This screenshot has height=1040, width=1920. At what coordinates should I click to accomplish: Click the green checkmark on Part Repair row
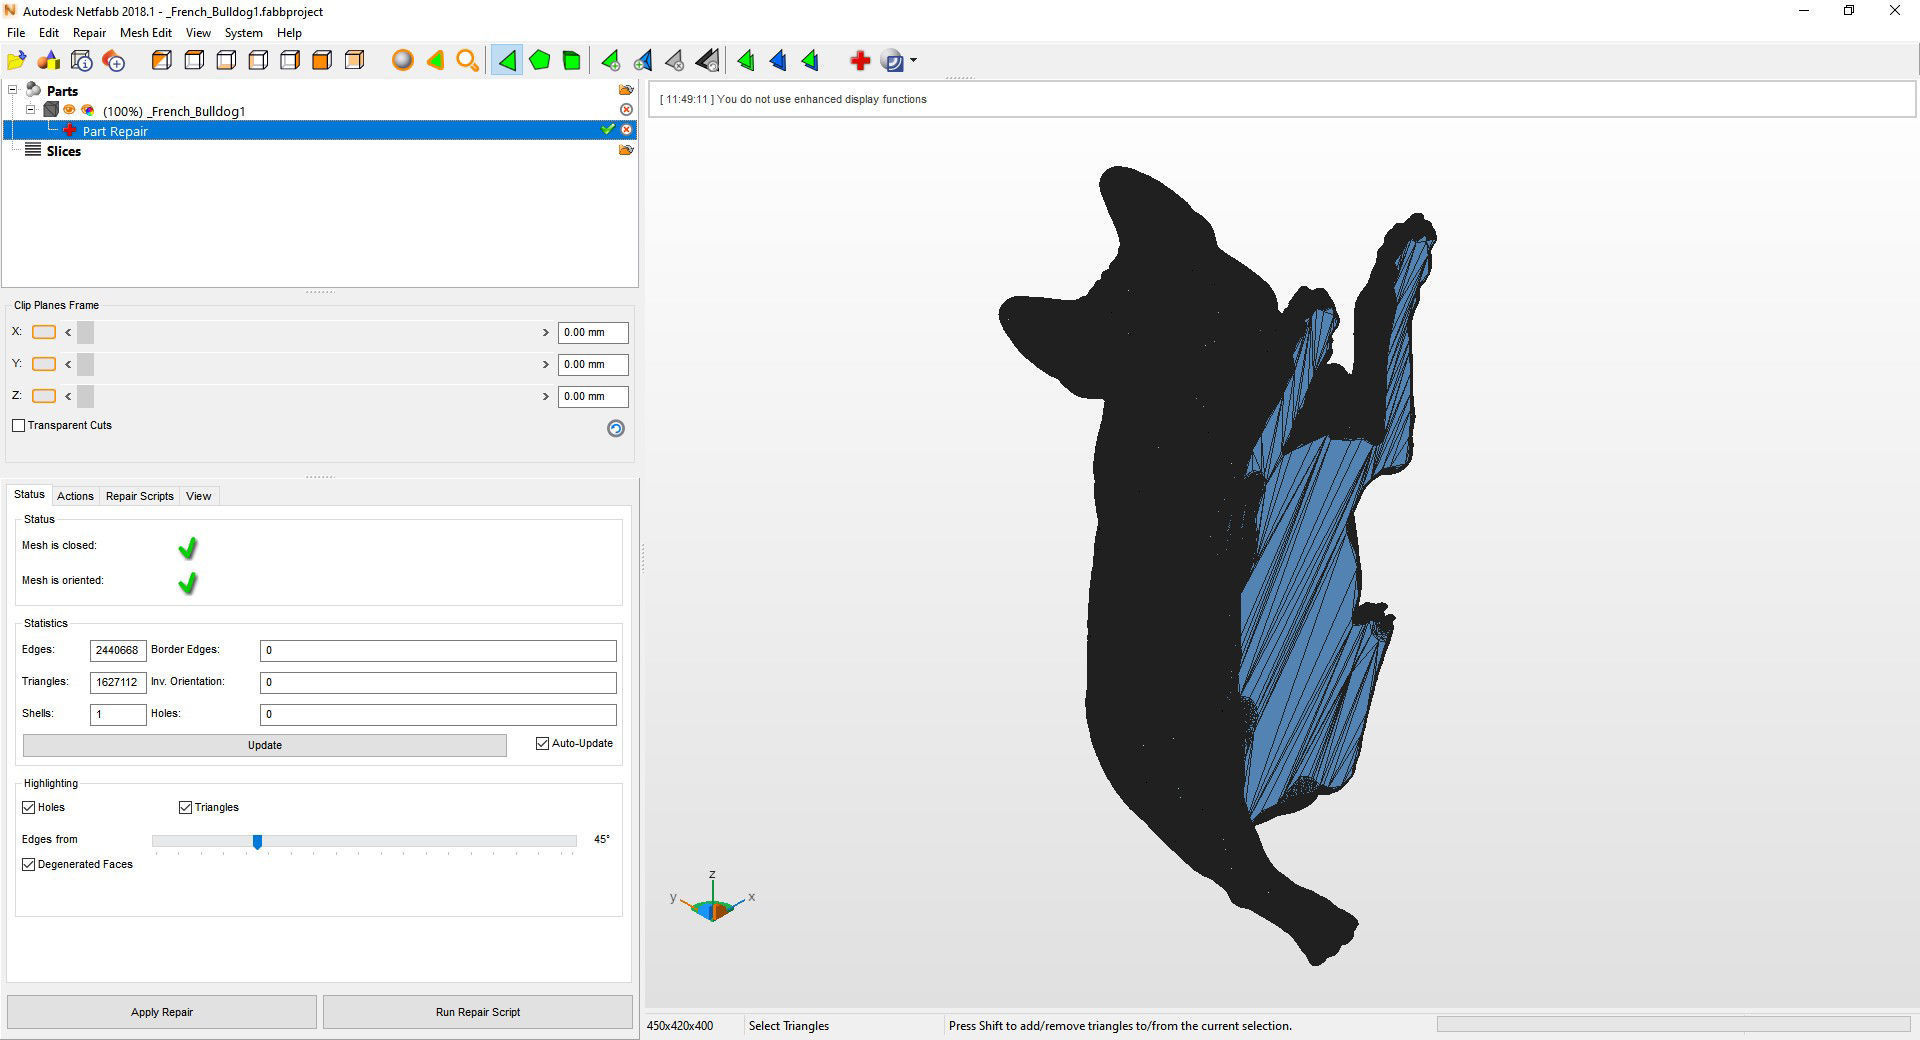pyautogui.click(x=607, y=130)
